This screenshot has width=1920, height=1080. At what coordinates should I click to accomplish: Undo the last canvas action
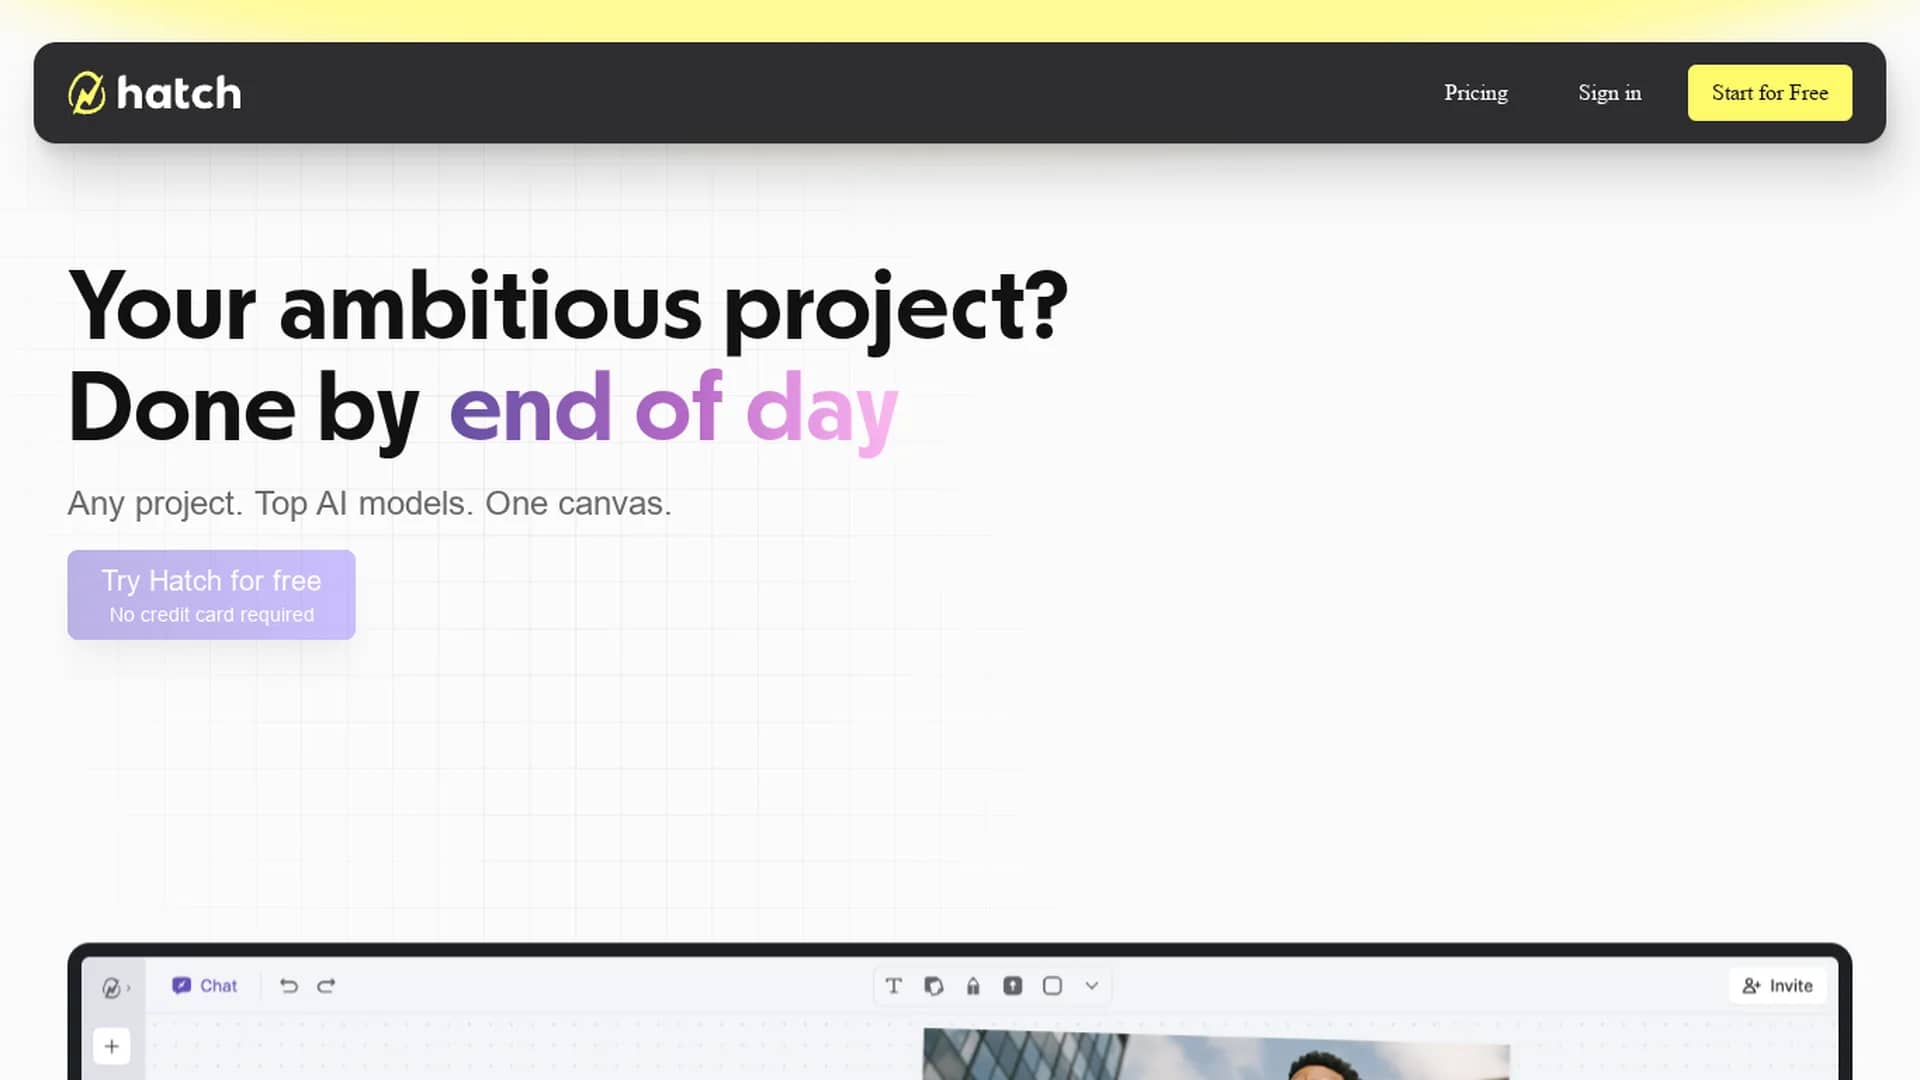[289, 986]
